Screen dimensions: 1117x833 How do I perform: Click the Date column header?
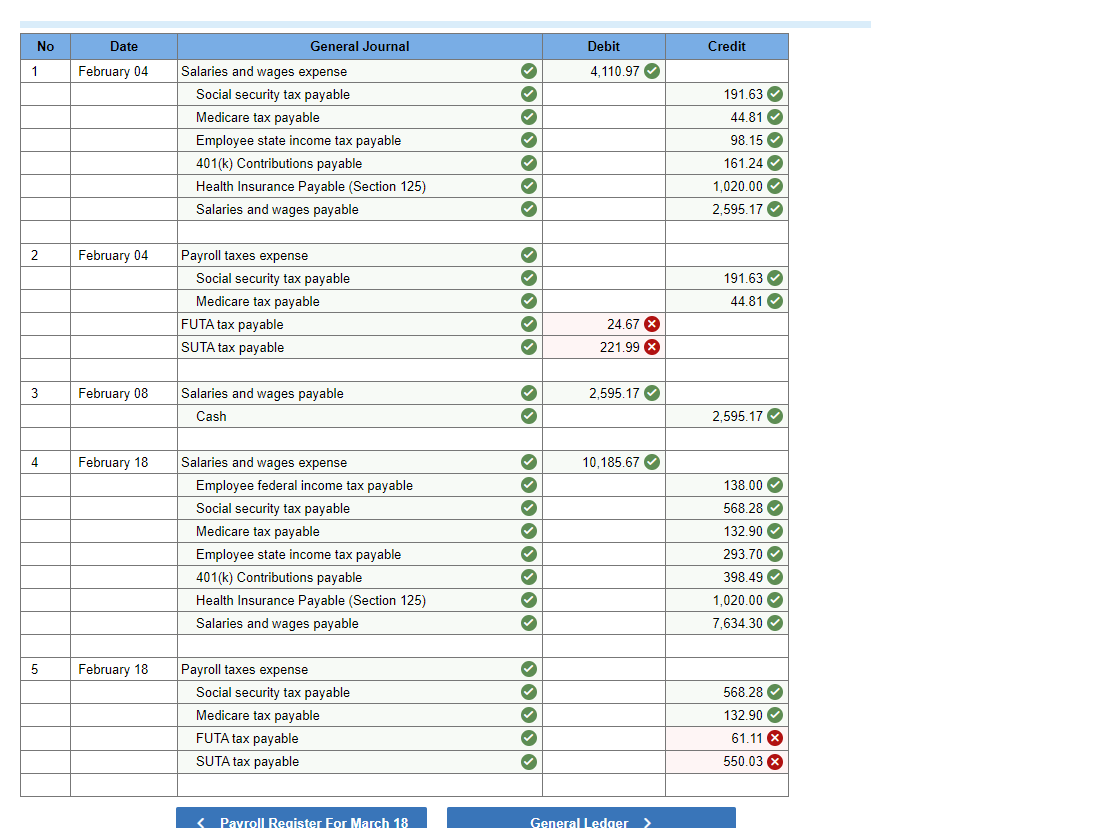(x=124, y=46)
